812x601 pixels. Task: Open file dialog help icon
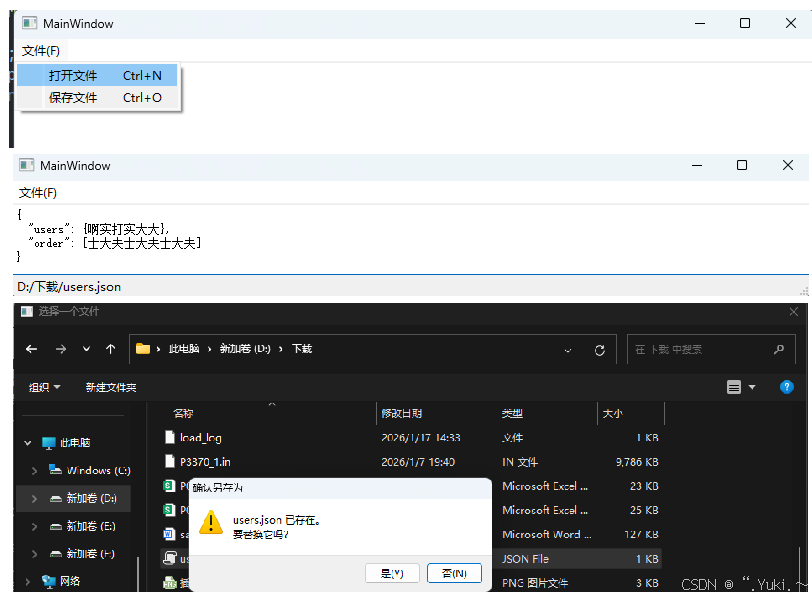coord(787,387)
